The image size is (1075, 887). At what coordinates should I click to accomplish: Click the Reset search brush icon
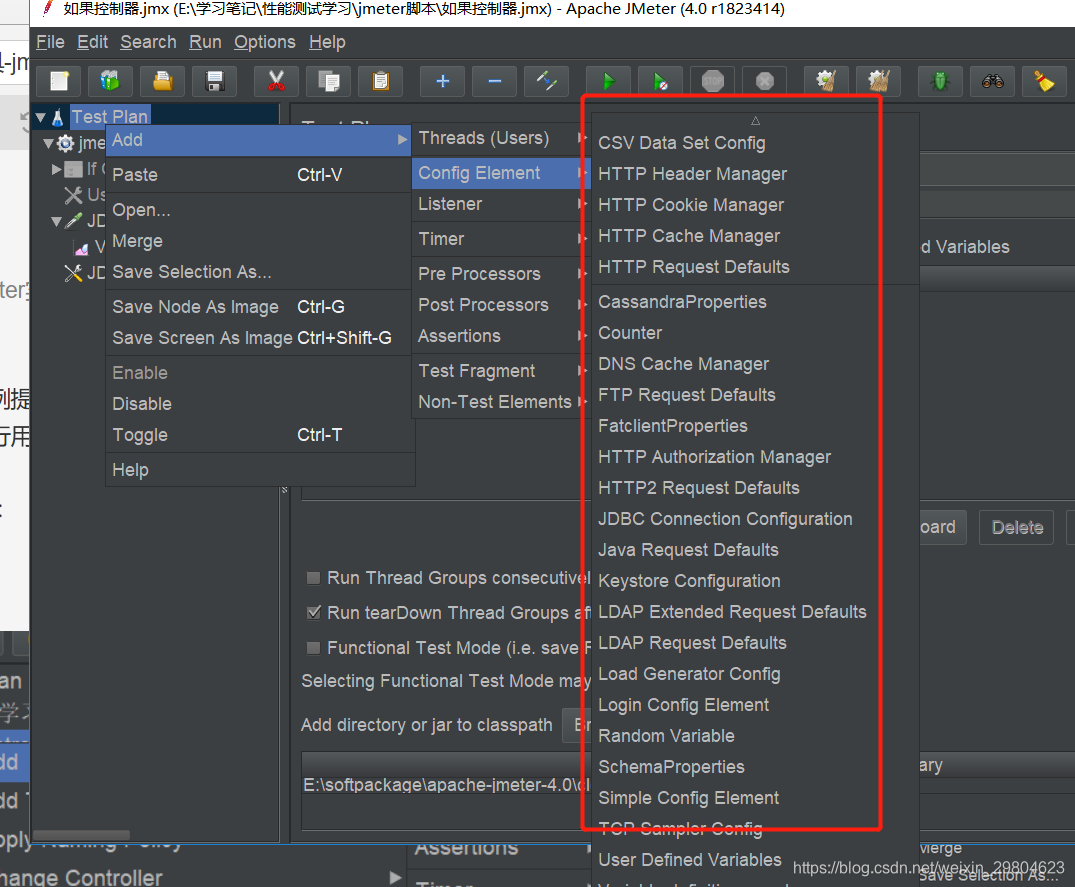1044,82
